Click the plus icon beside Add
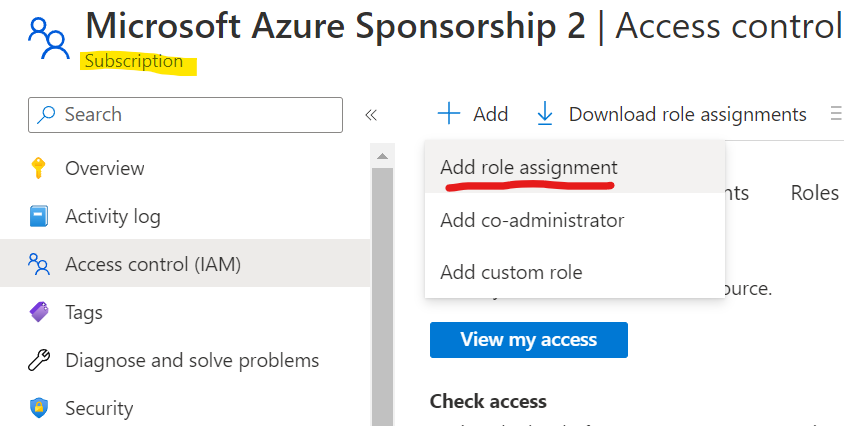The image size is (844, 426). click(448, 114)
